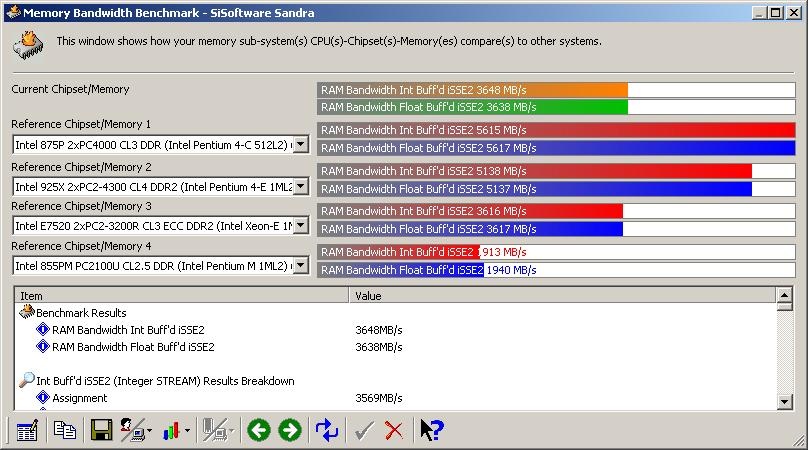The image size is (808, 450).
Task: Click the window description text
Action: 329,41
